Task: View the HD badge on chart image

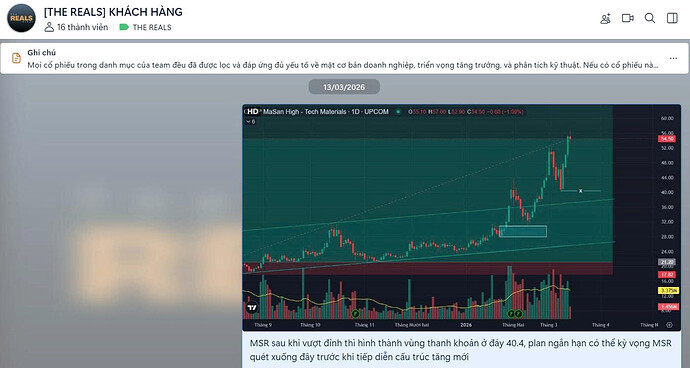Action: [253, 111]
